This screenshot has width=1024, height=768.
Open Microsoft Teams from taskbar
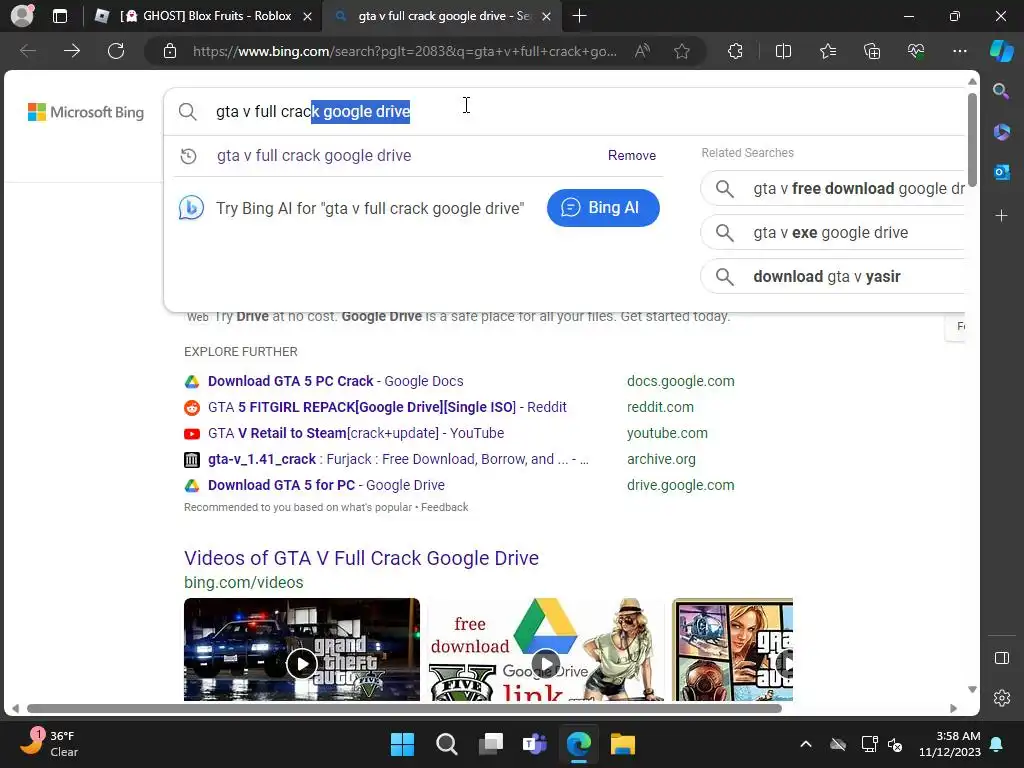535,744
